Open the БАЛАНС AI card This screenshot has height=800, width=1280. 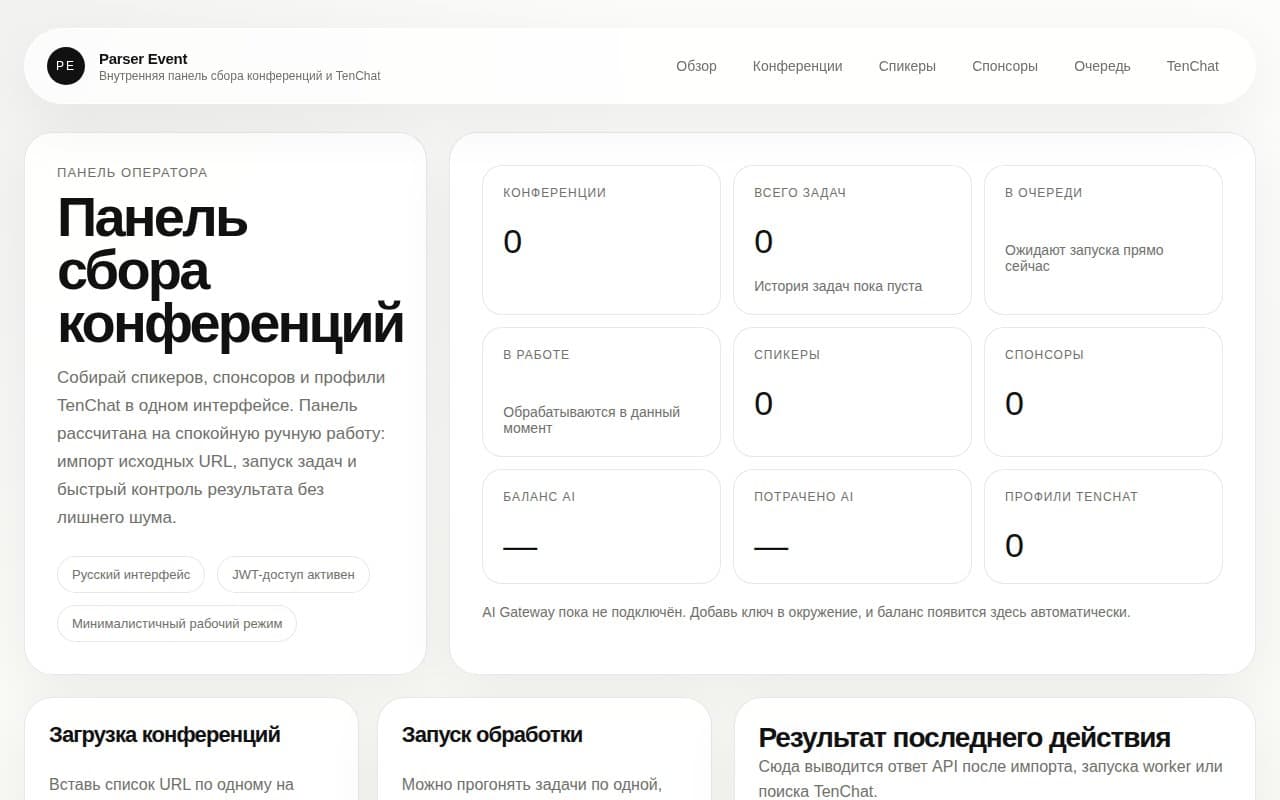pyautogui.click(x=601, y=526)
